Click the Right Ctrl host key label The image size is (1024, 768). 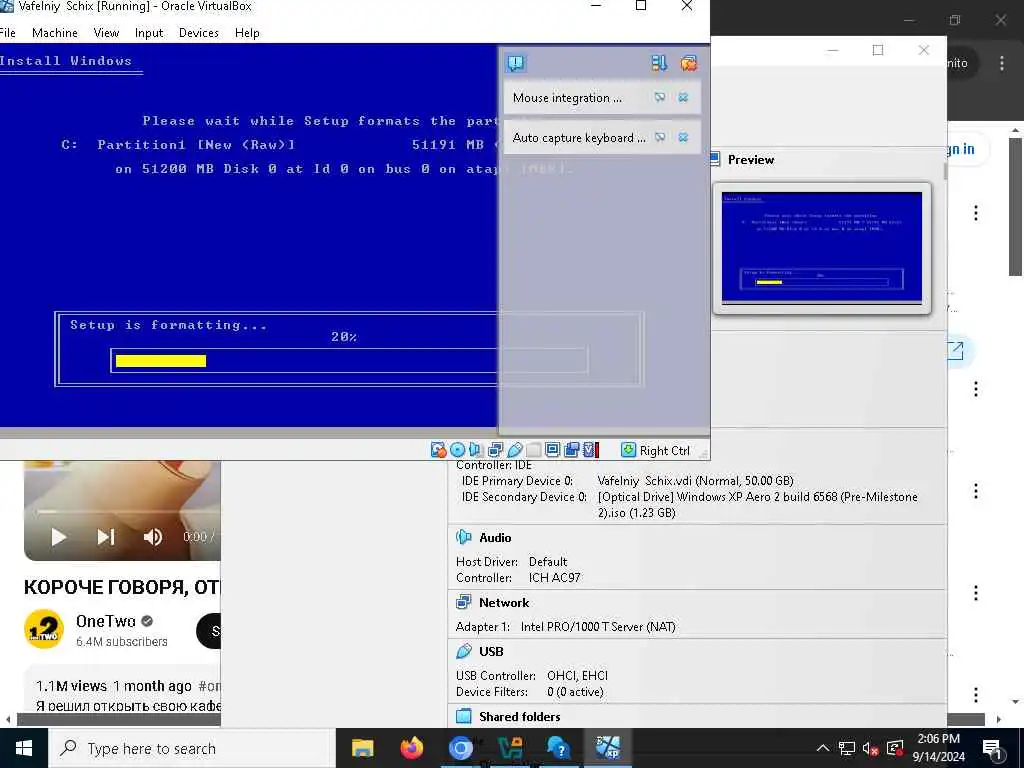tap(664, 451)
